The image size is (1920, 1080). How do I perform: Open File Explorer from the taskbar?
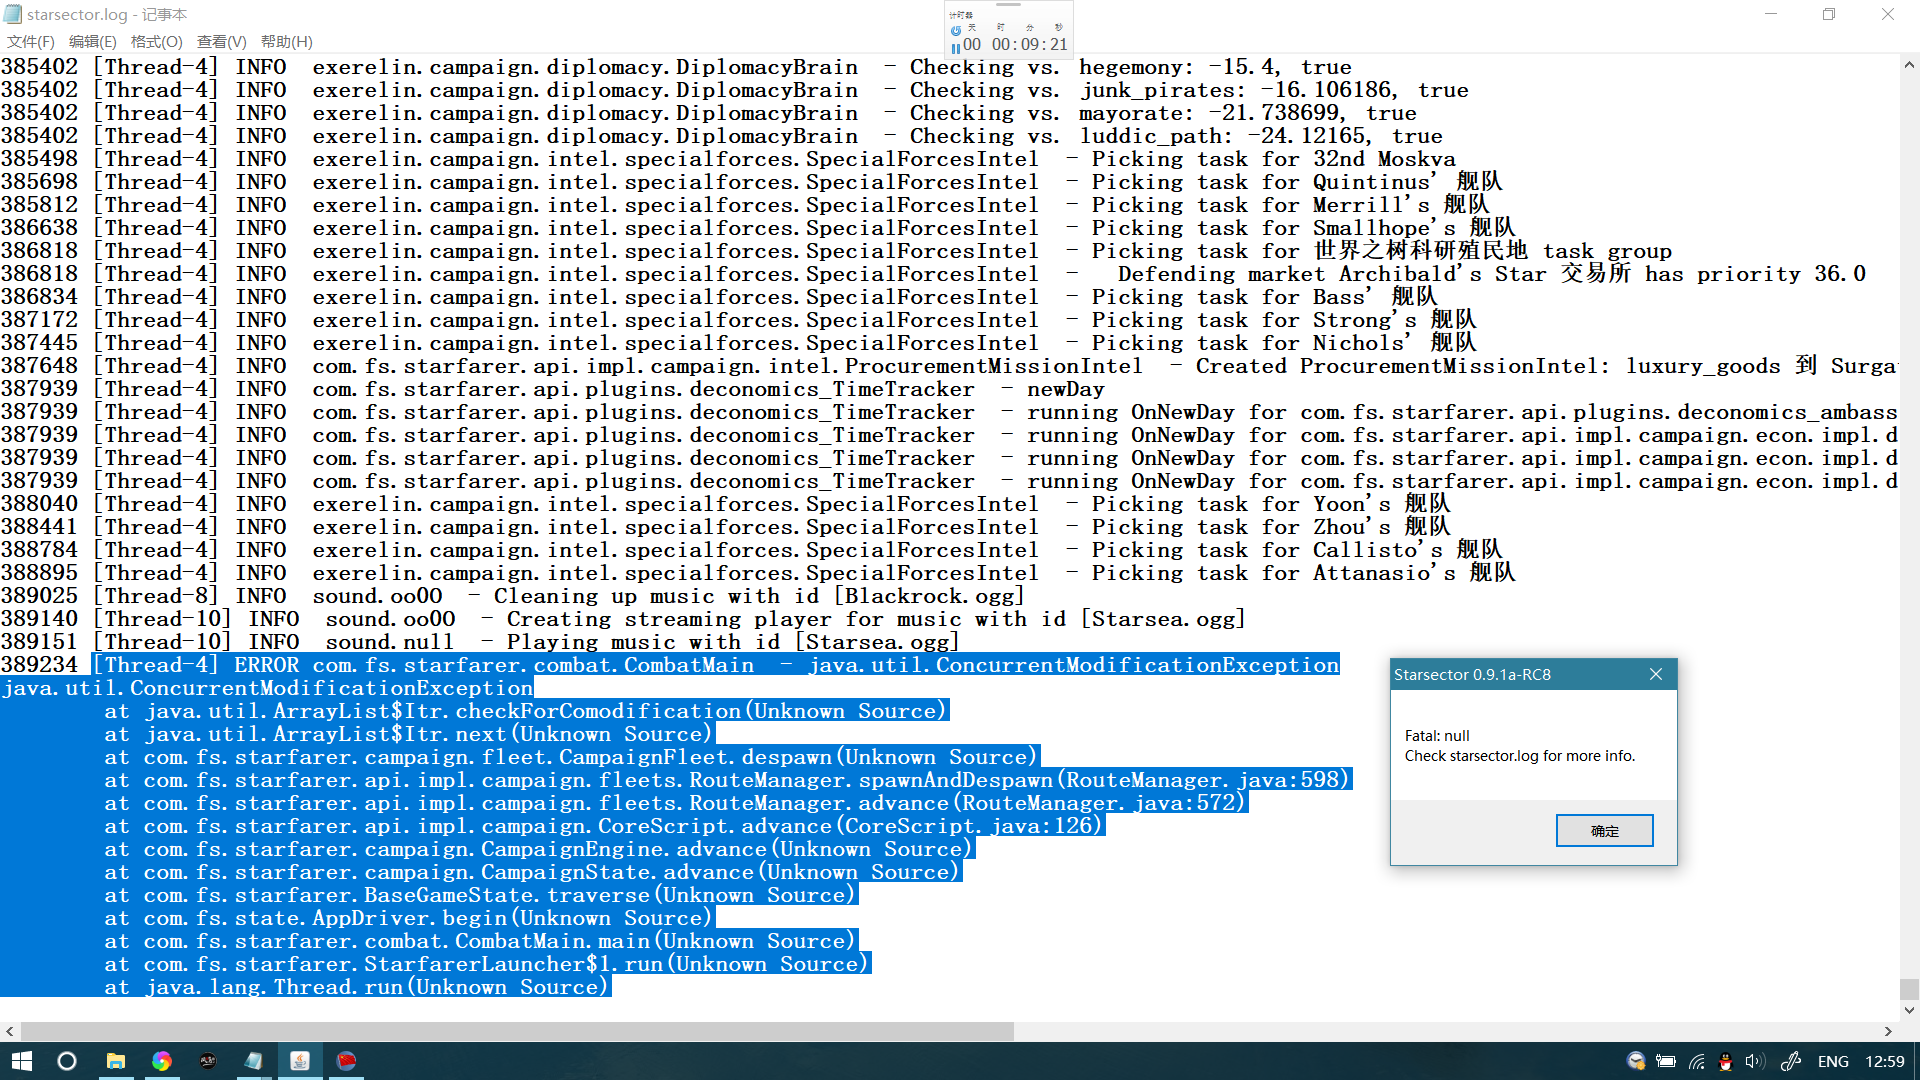pyautogui.click(x=116, y=1061)
